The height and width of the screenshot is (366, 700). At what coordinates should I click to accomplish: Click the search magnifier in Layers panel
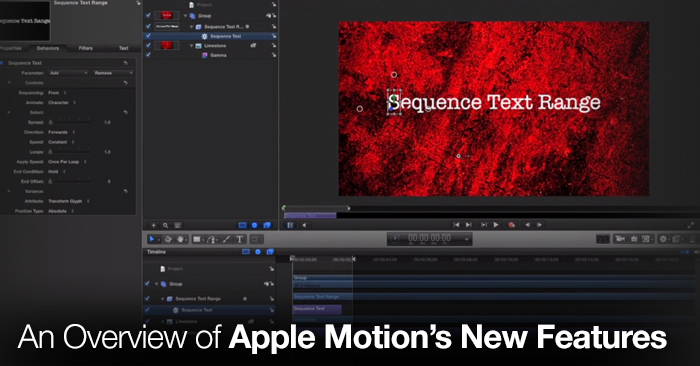pos(166,225)
